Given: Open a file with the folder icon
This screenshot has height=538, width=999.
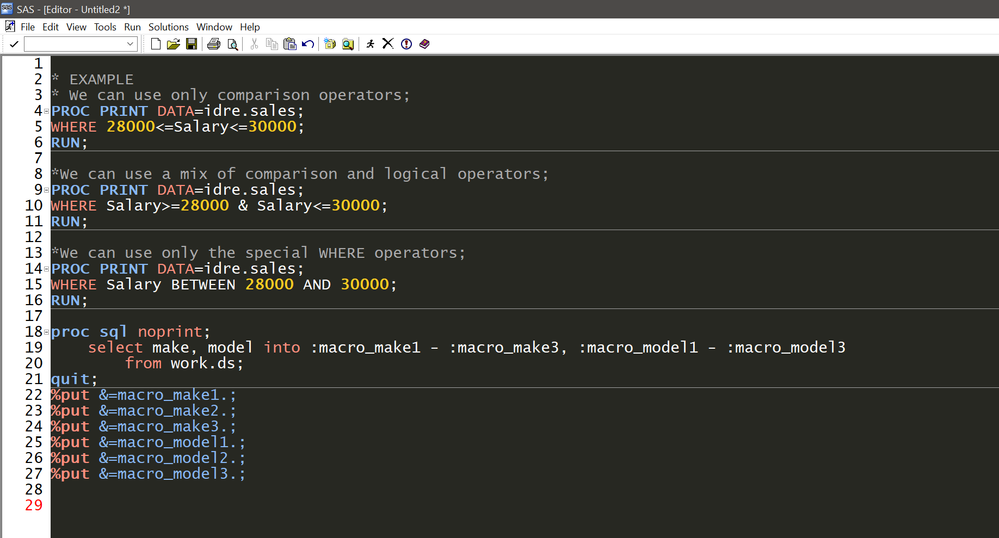Looking at the screenshot, I should click(x=173, y=44).
